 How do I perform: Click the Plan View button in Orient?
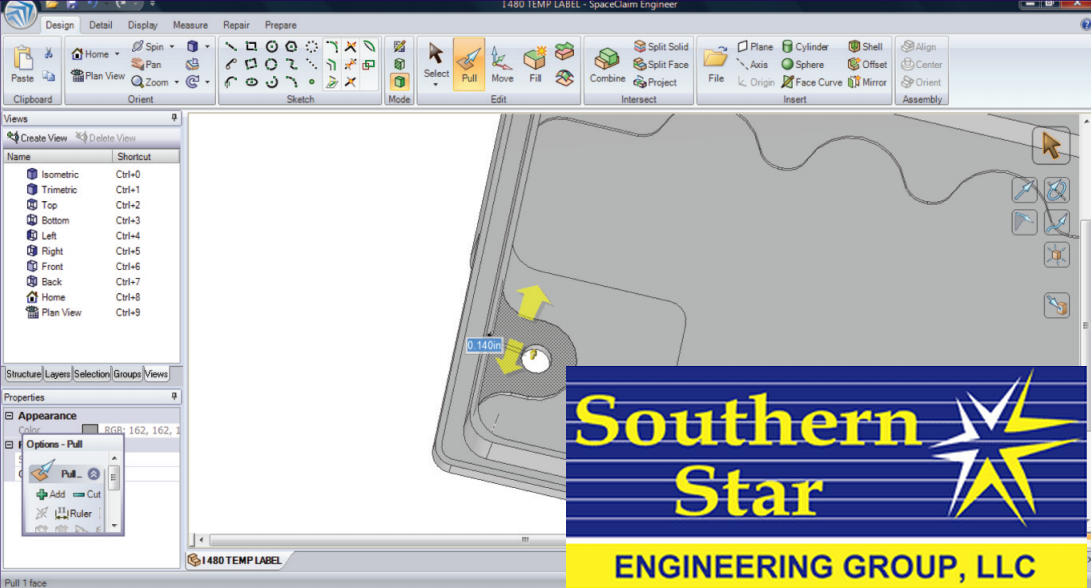[97, 76]
